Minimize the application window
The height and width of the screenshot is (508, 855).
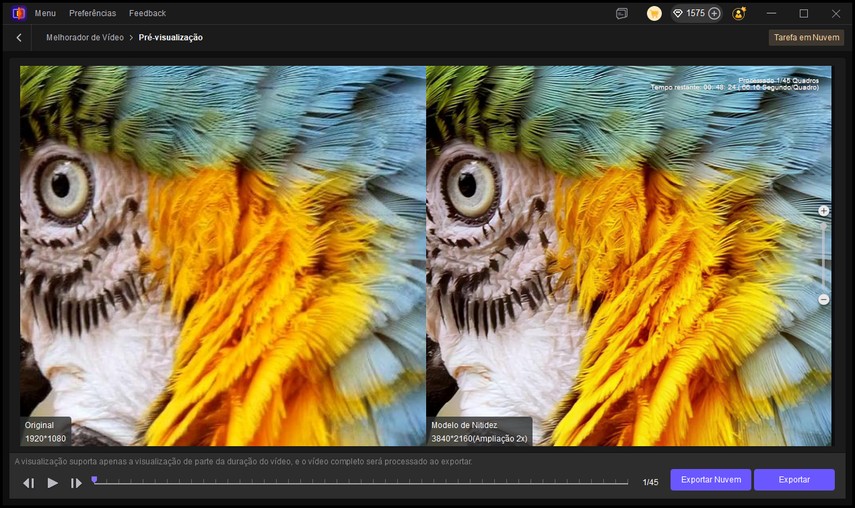[x=771, y=13]
